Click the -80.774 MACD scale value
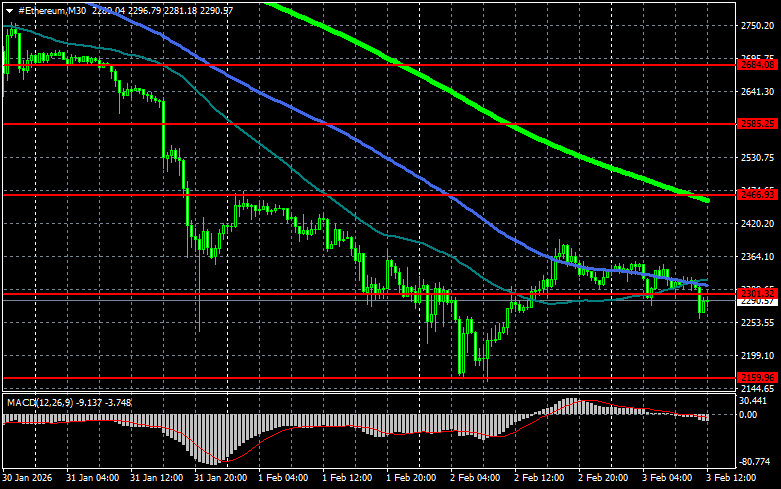Image resolution: width=781 pixels, height=489 pixels. coord(755,462)
